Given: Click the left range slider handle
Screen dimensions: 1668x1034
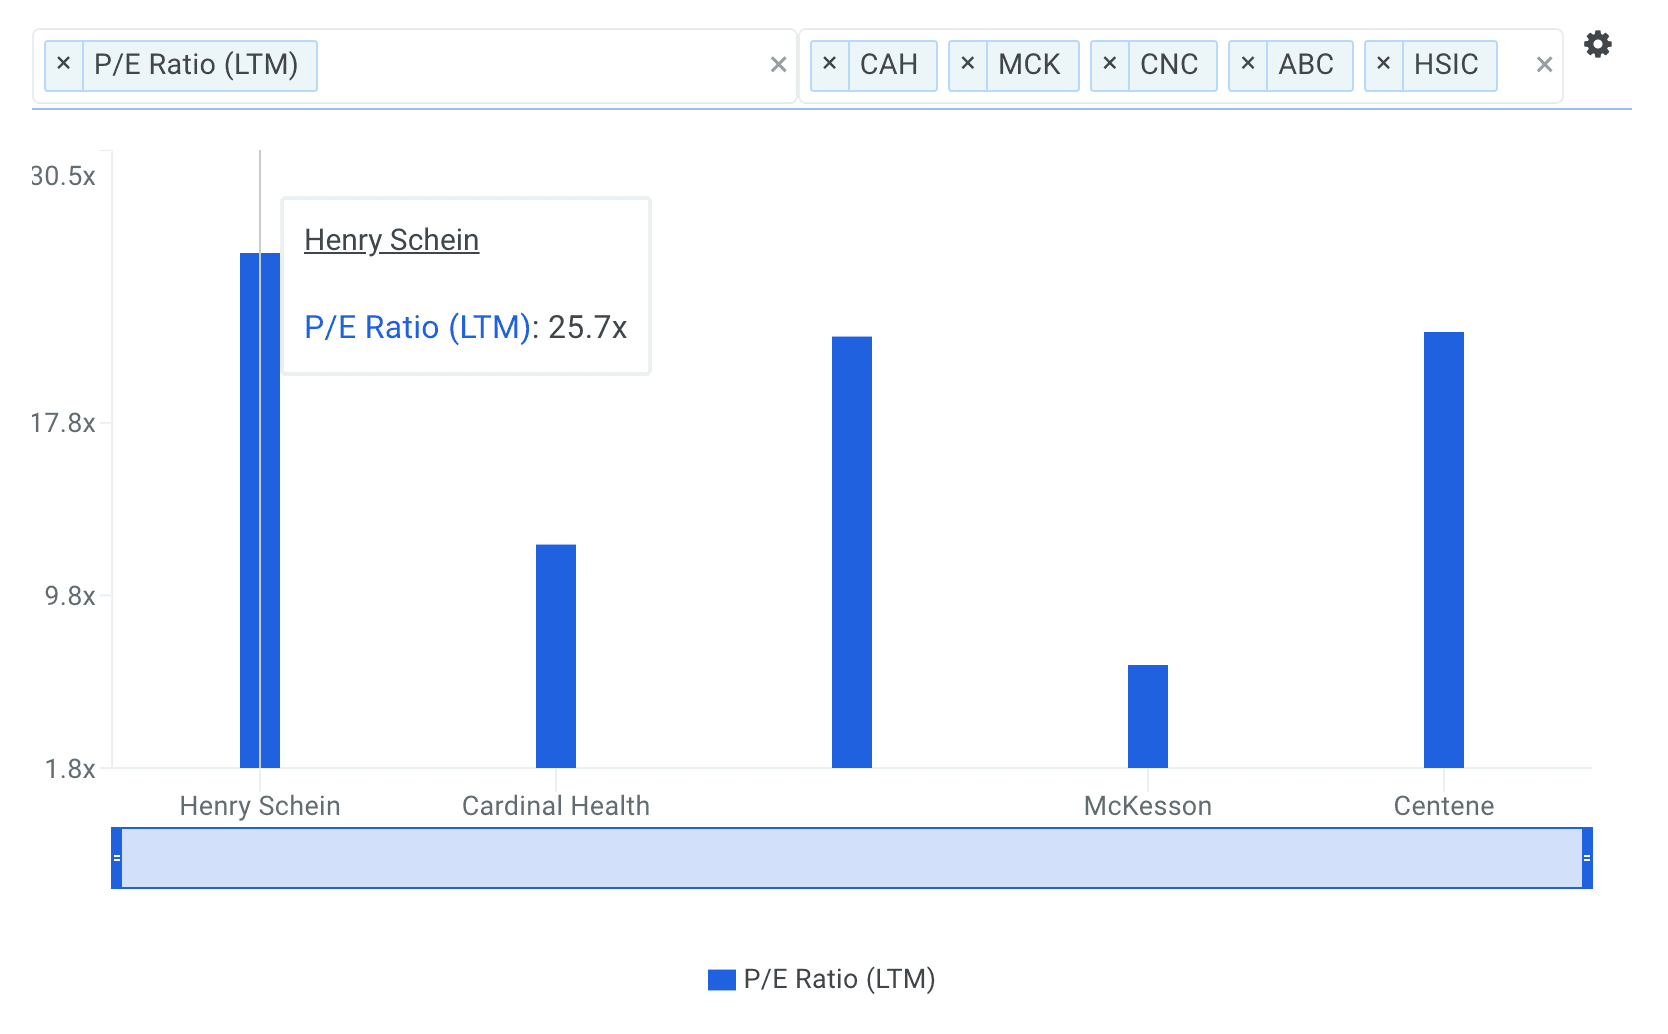Looking at the screenshot, I should tap(117, 858).
